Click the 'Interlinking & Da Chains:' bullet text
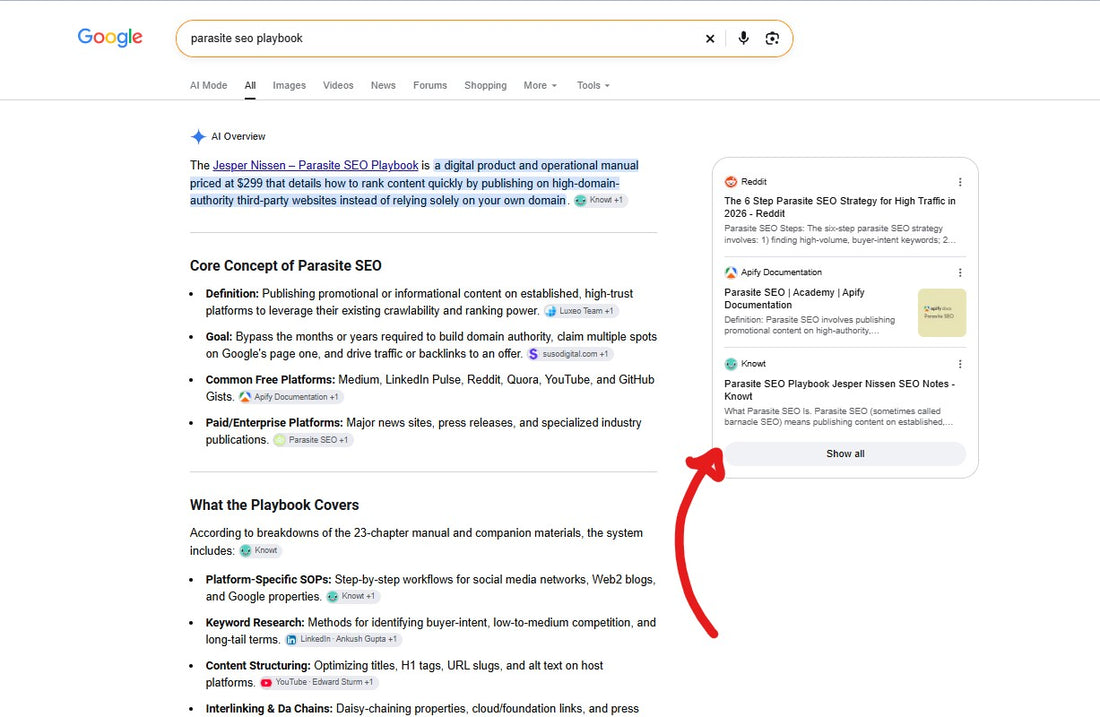This screenshot has height=717, width=1100. (x=269, y=709)
